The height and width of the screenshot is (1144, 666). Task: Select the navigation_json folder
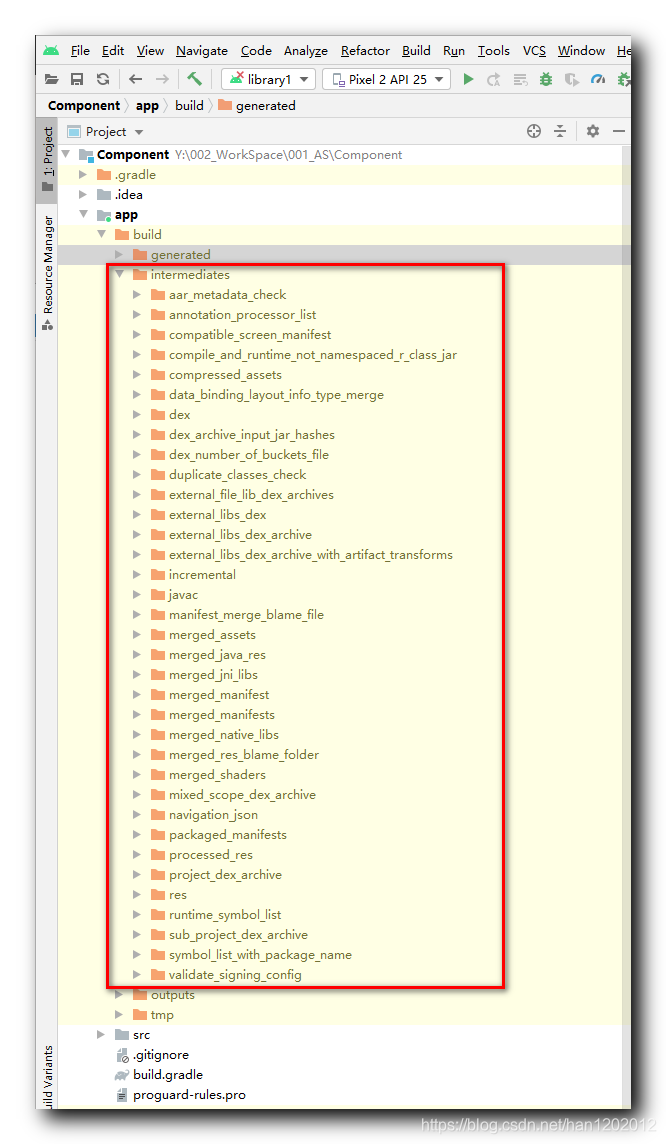click(x=213, y=815)
